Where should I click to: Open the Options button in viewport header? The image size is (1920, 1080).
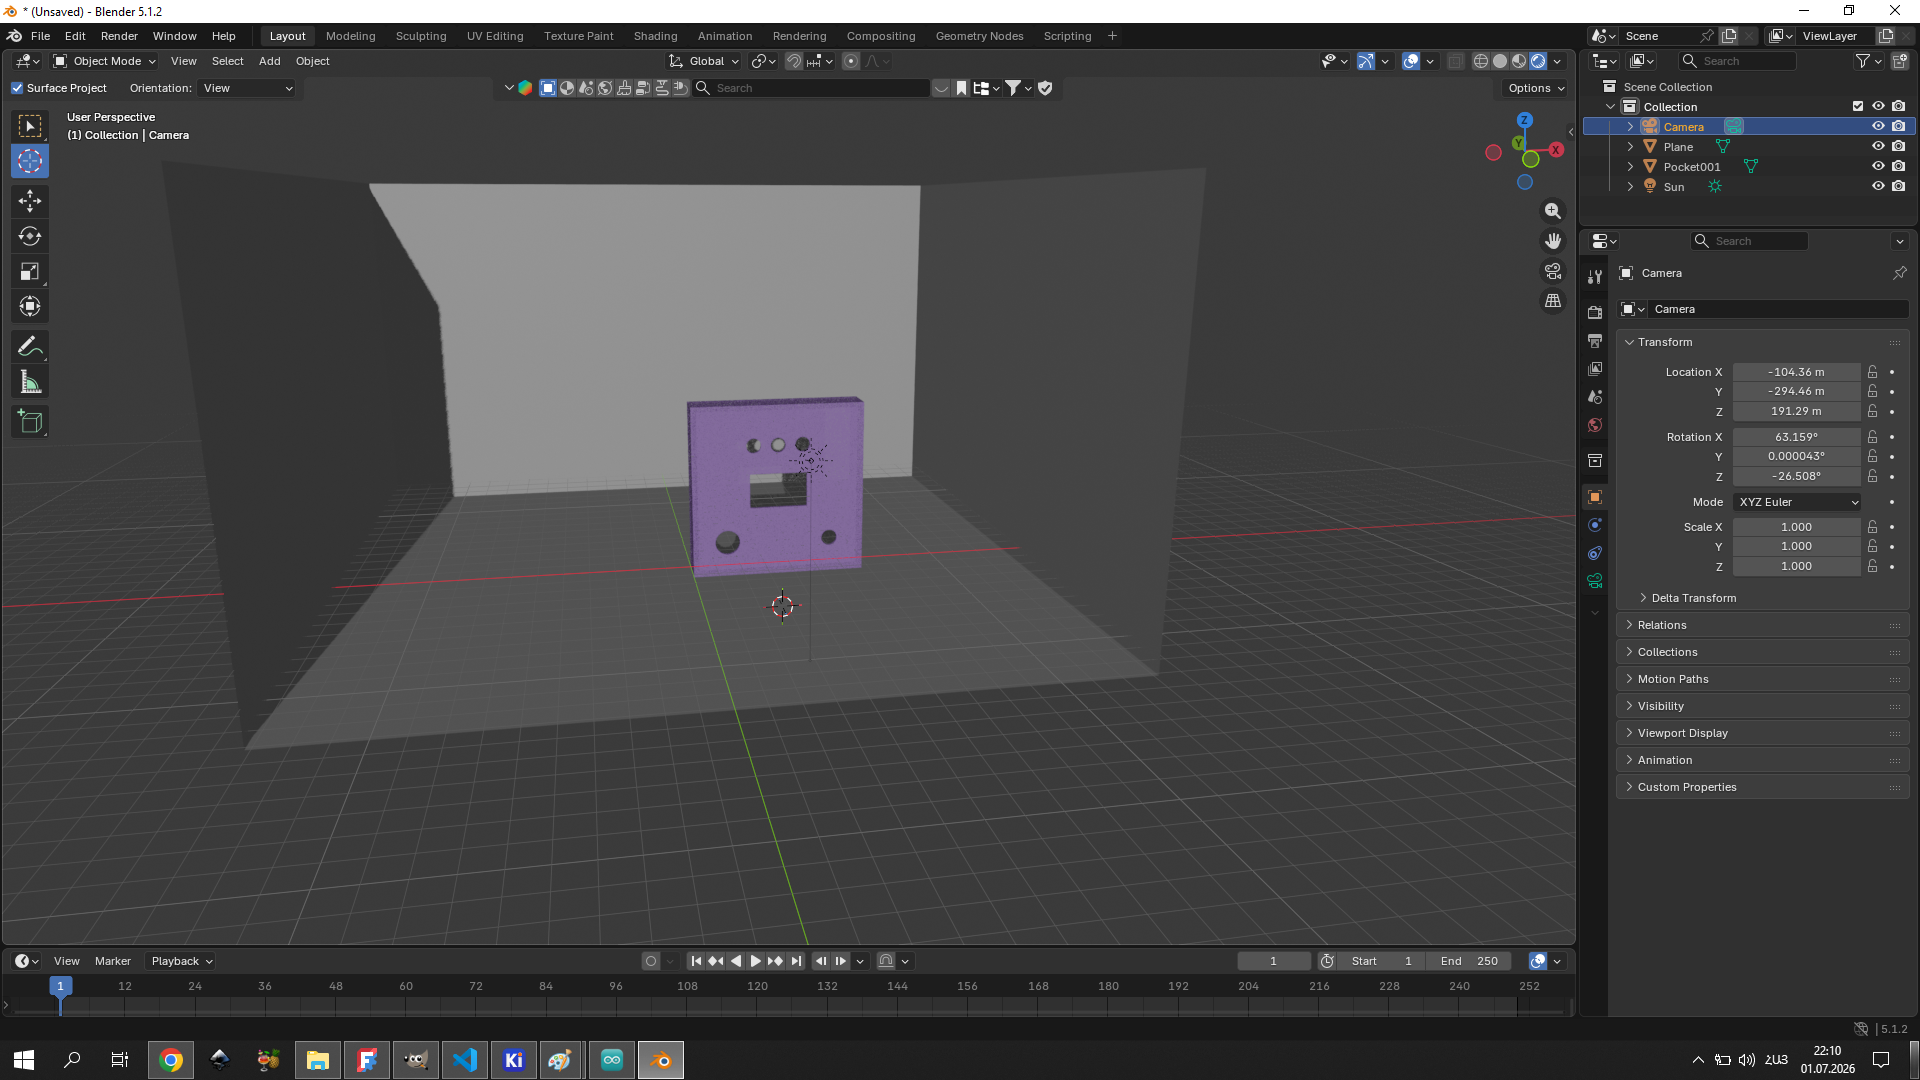1536,88
